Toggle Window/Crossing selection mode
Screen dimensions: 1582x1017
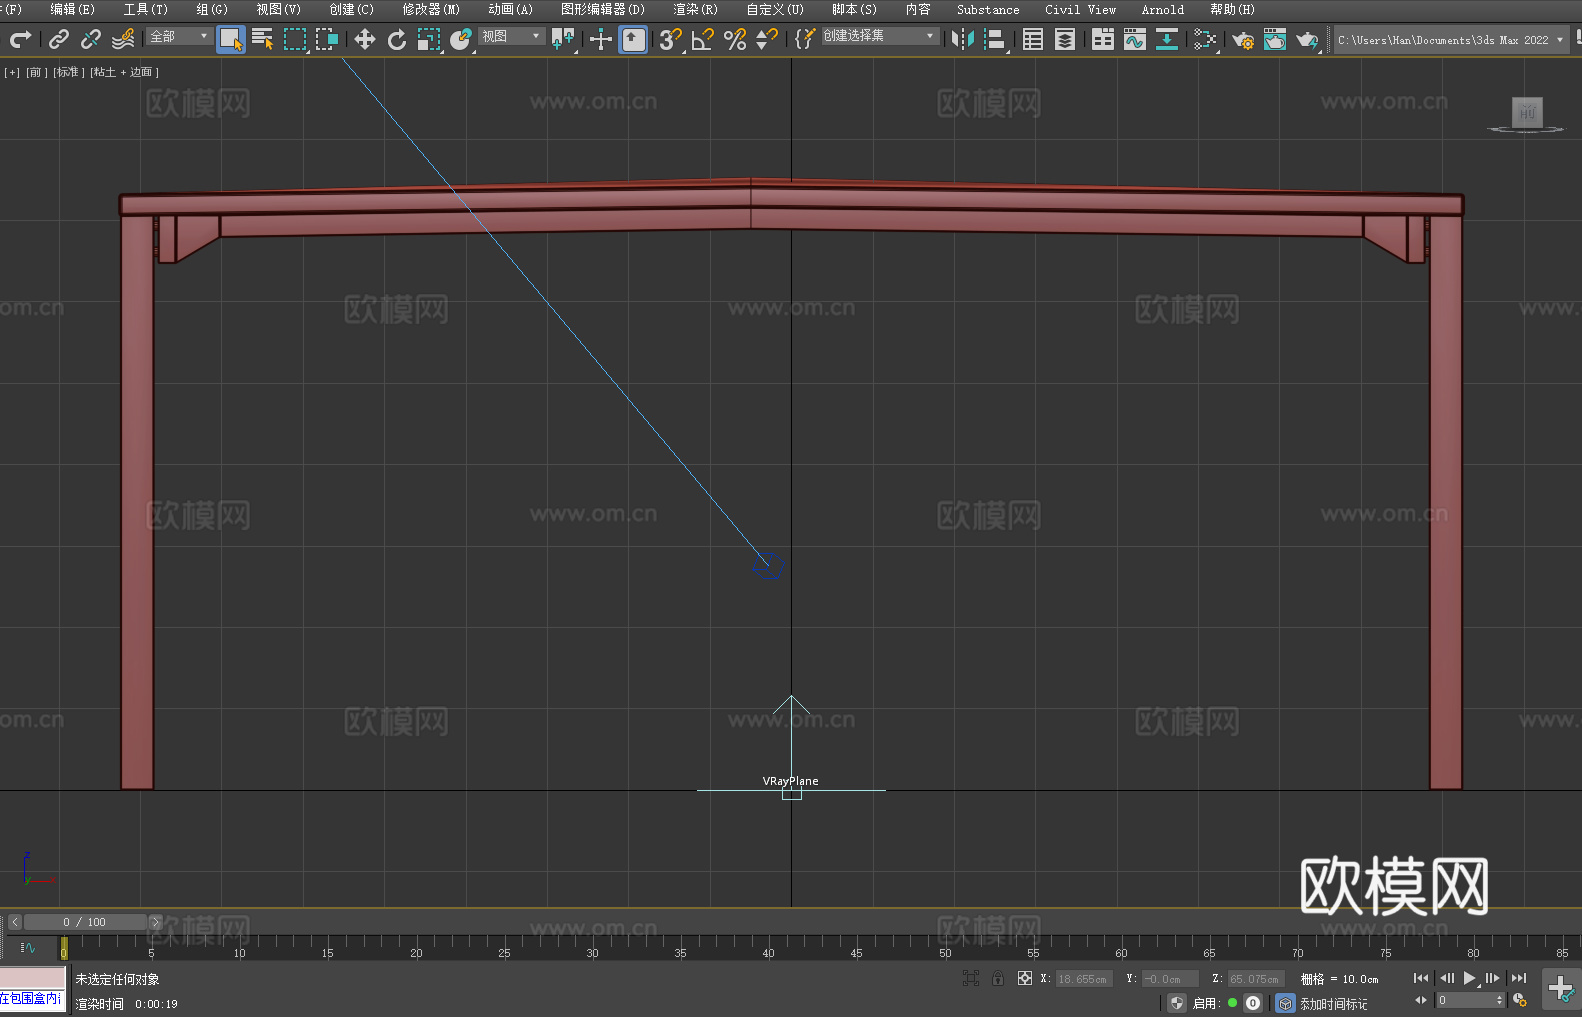click(327, 39)
